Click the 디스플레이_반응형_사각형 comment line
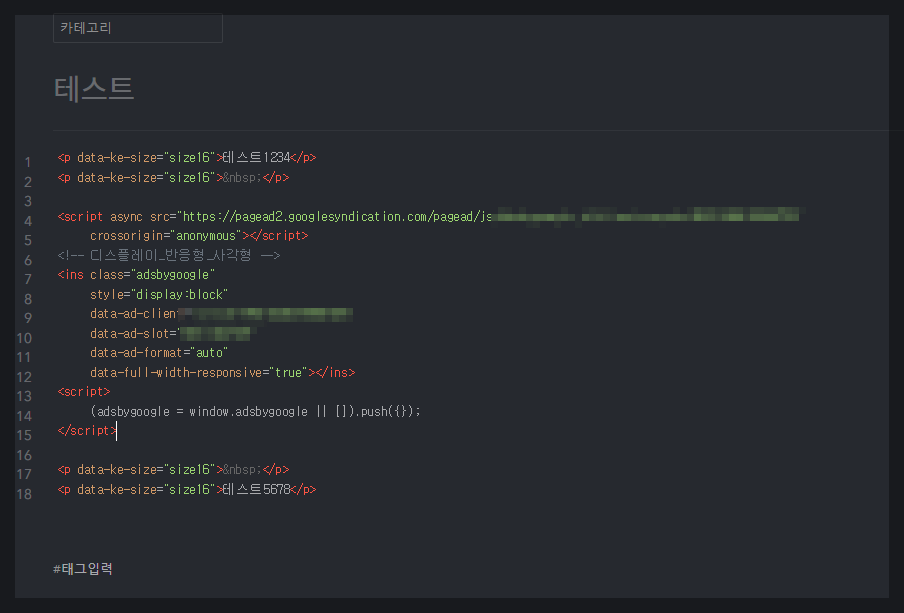 click(169, 255)
